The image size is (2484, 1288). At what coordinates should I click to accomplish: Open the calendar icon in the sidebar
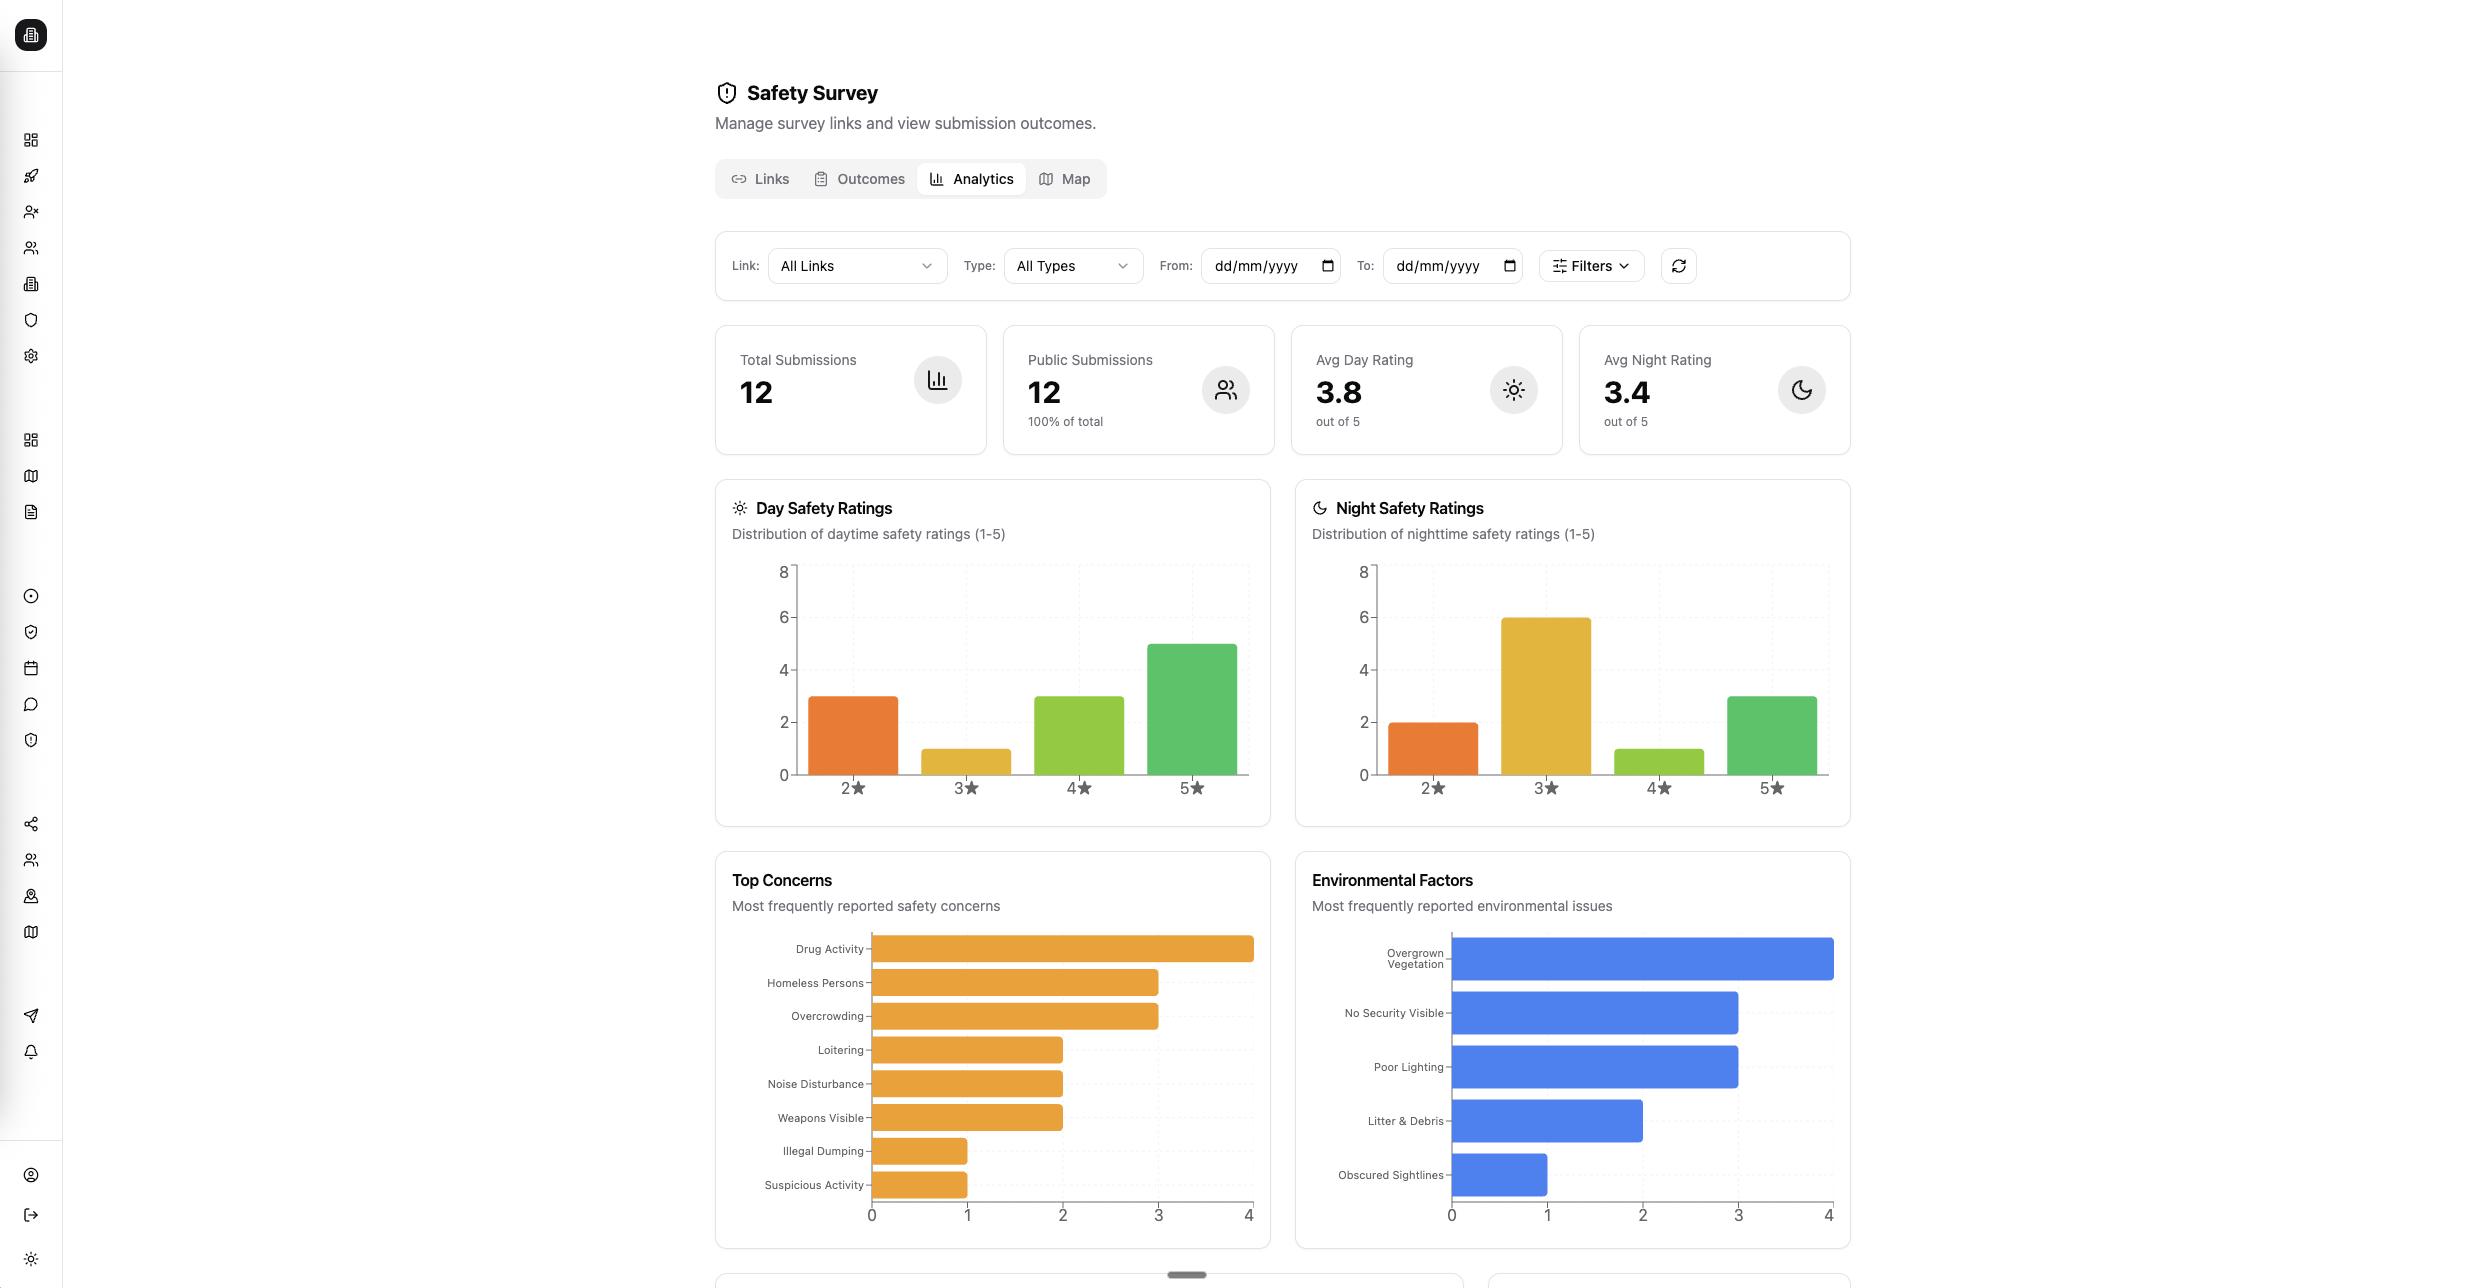31,668
